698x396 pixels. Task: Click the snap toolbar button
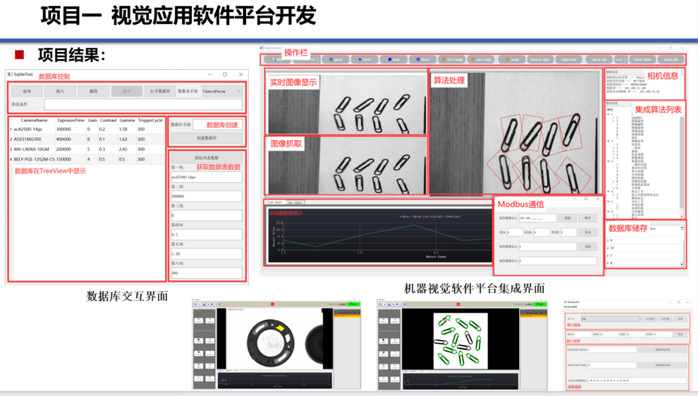511,59
